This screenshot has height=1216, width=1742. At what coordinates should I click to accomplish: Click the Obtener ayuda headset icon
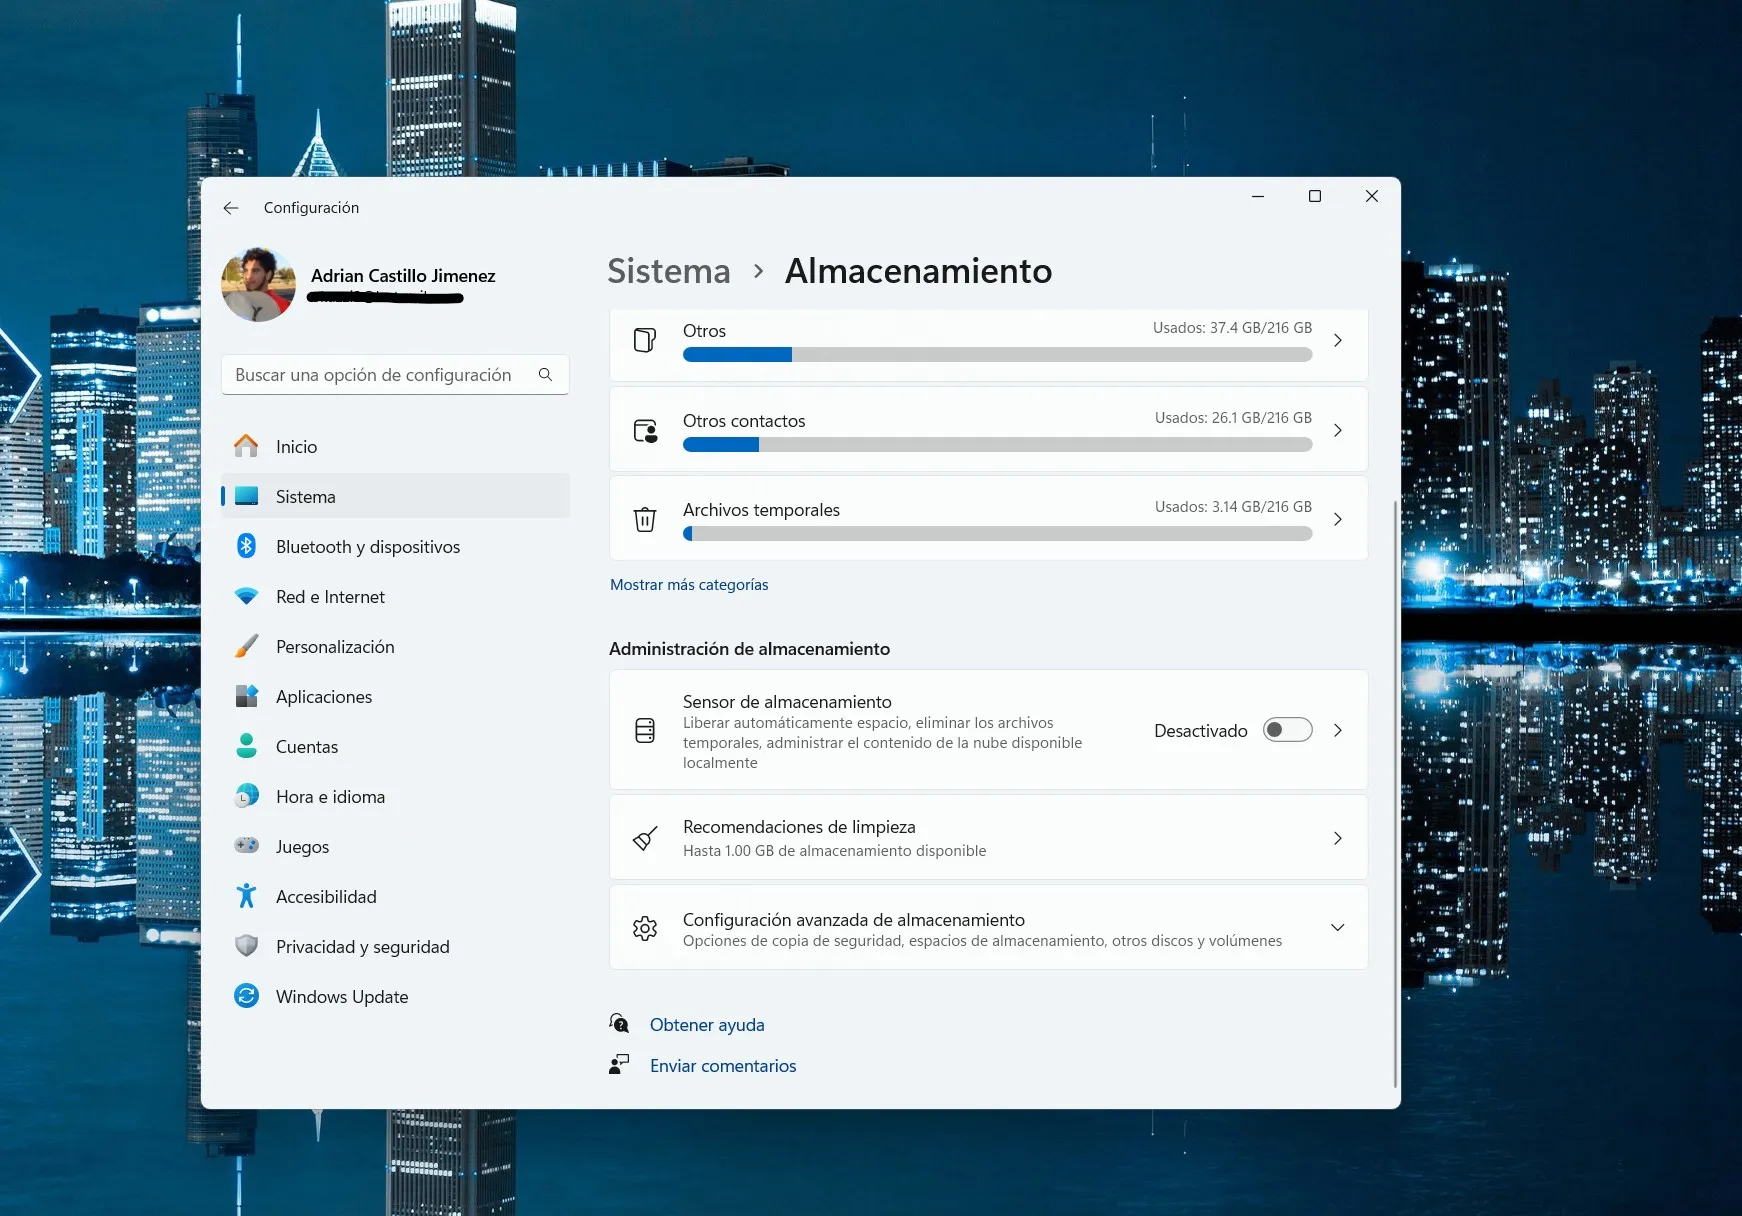click(x=619, y=1023)
